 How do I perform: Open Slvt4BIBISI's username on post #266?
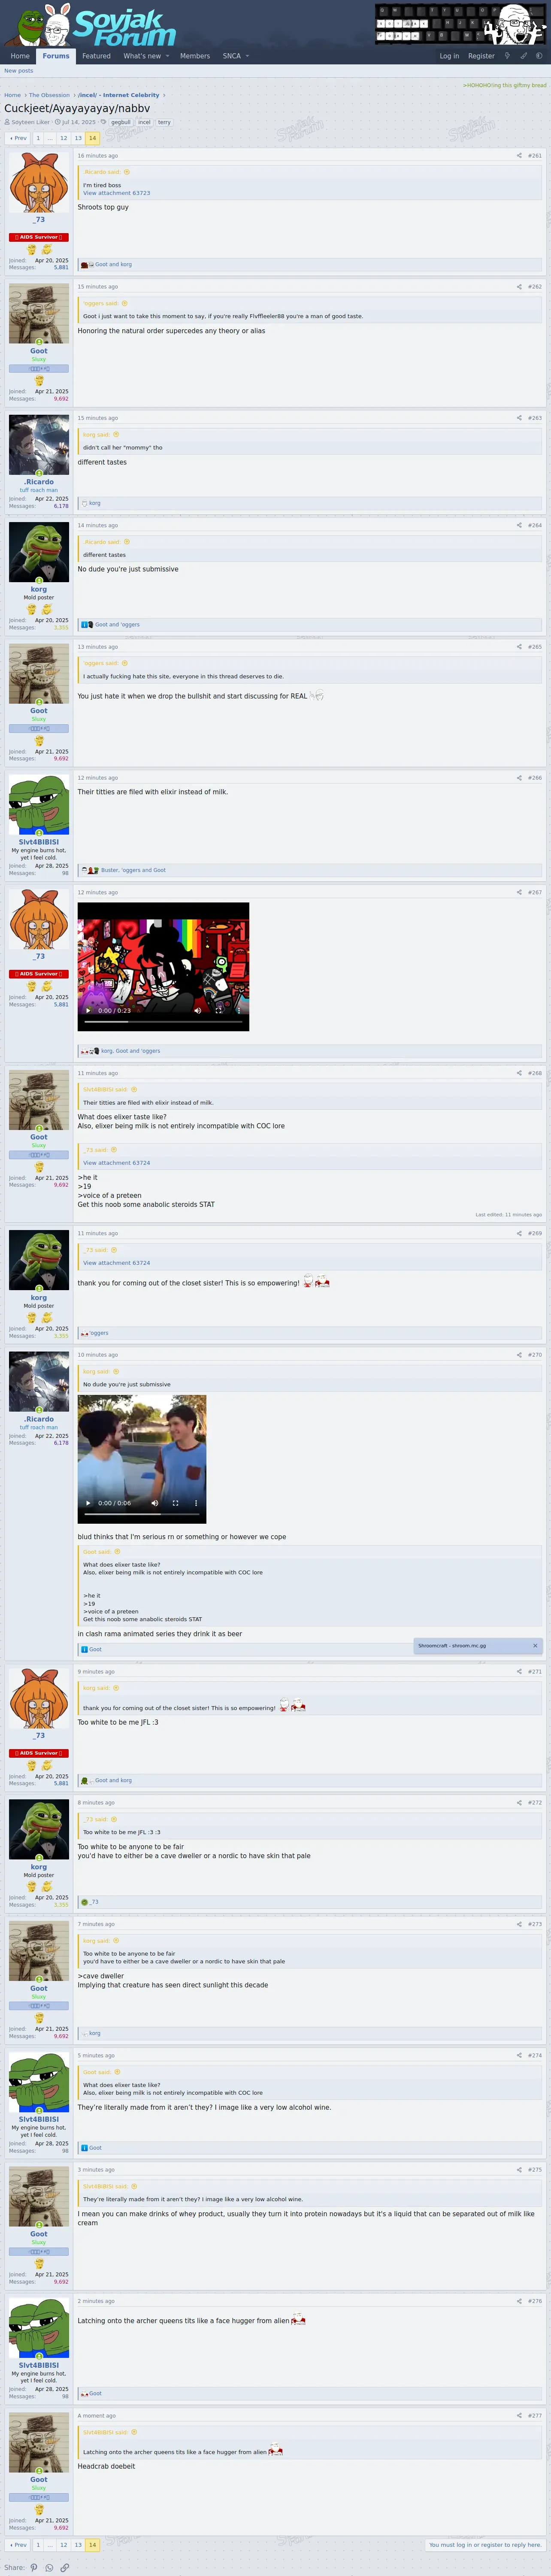[x=39, y=842]
